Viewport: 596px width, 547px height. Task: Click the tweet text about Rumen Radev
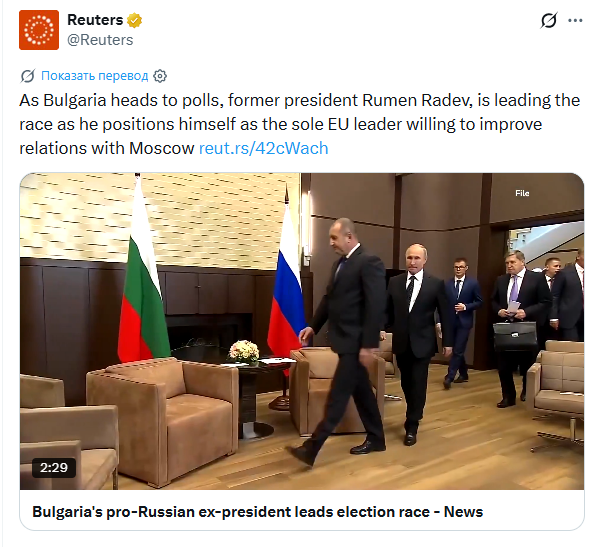300,124
